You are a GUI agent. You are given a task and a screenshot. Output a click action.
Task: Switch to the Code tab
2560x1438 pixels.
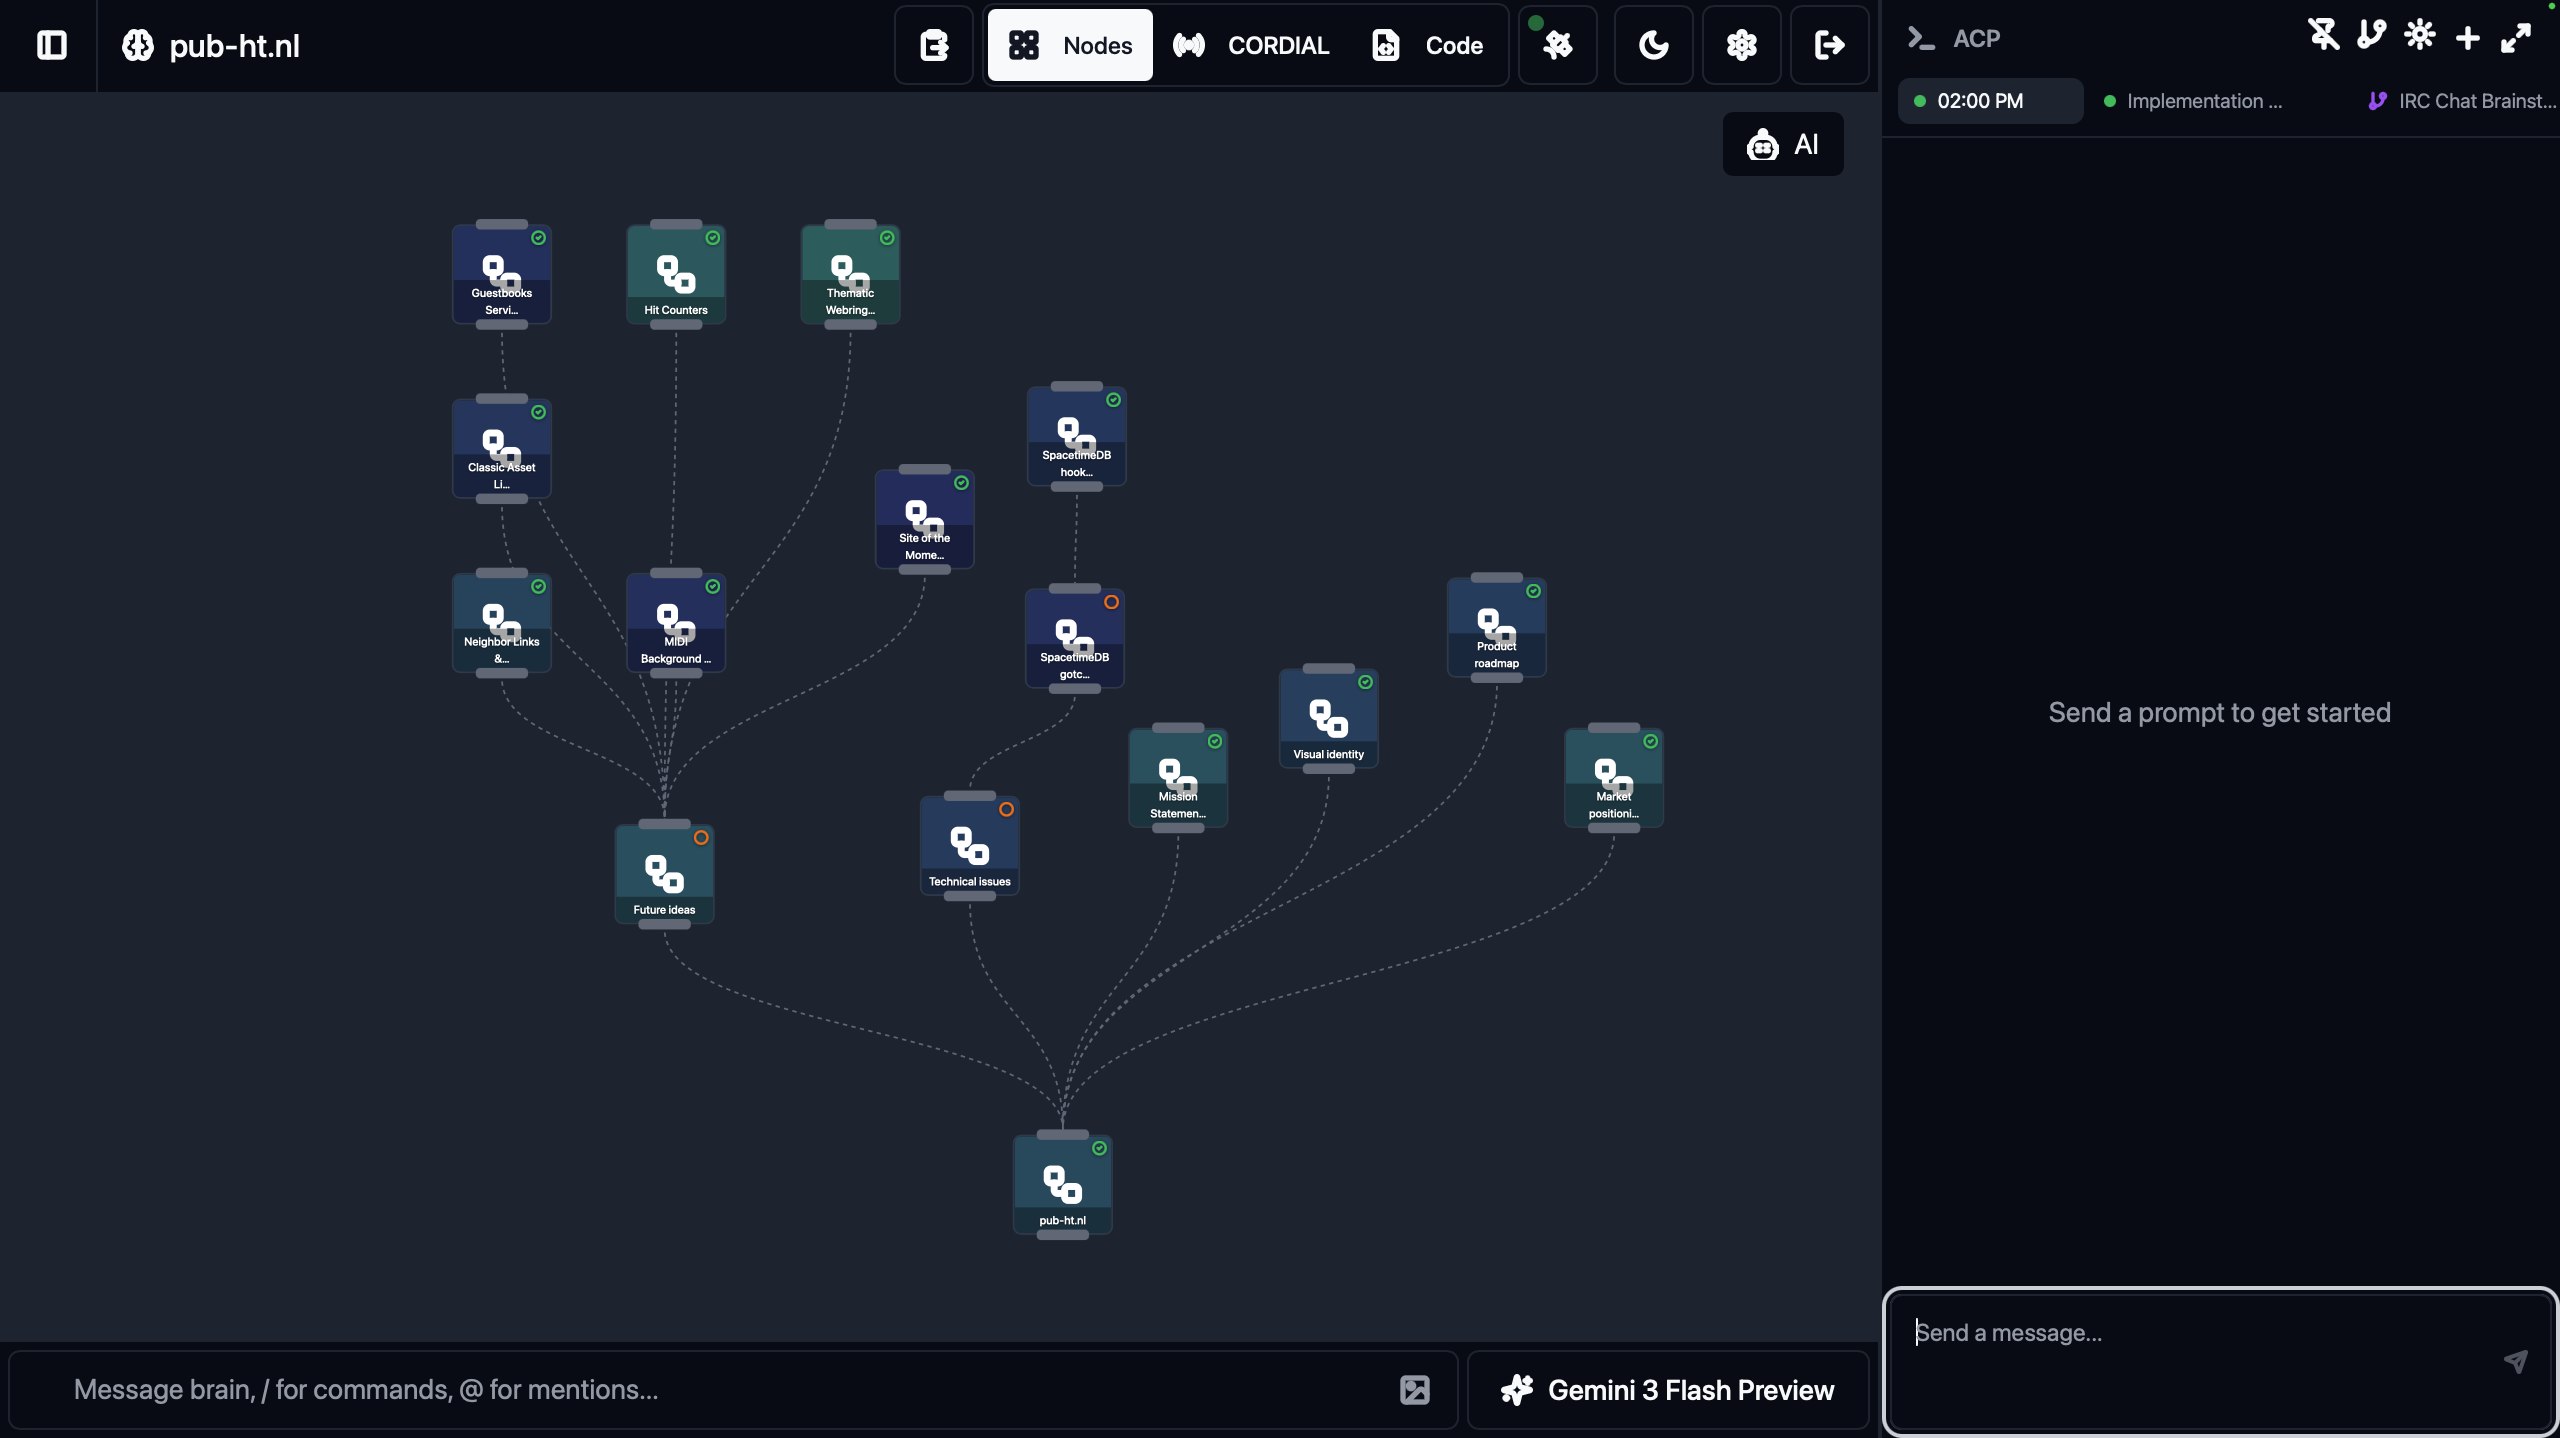point(1428,45)
